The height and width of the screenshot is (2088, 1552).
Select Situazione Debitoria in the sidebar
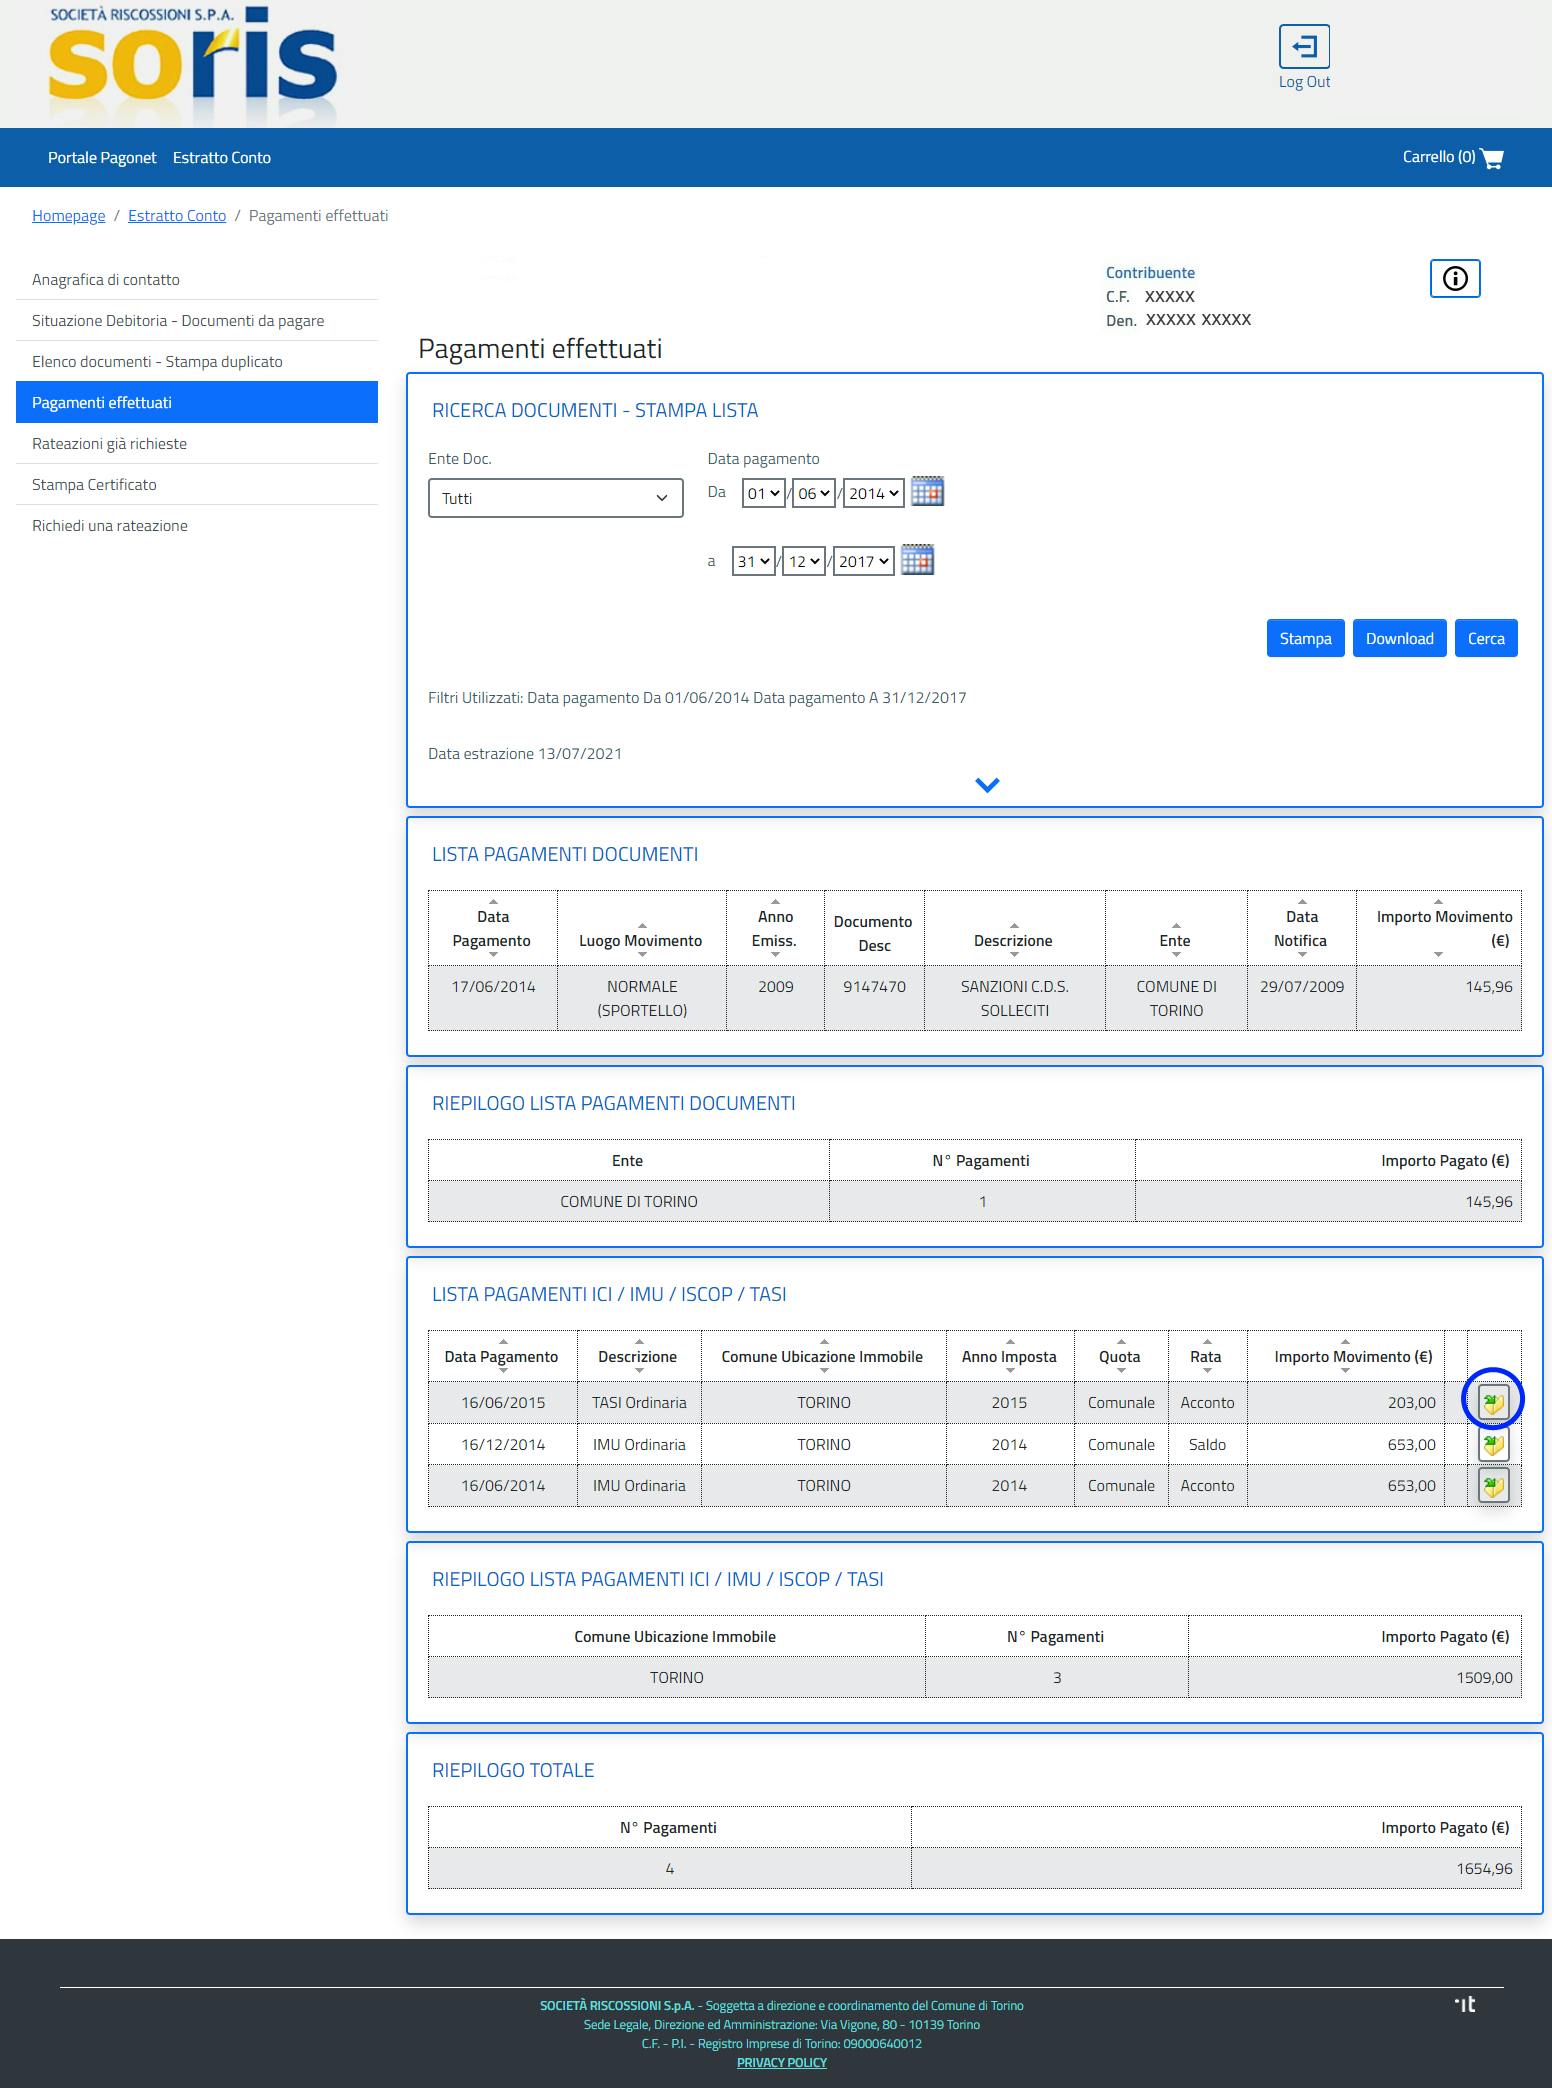point(178,321)
